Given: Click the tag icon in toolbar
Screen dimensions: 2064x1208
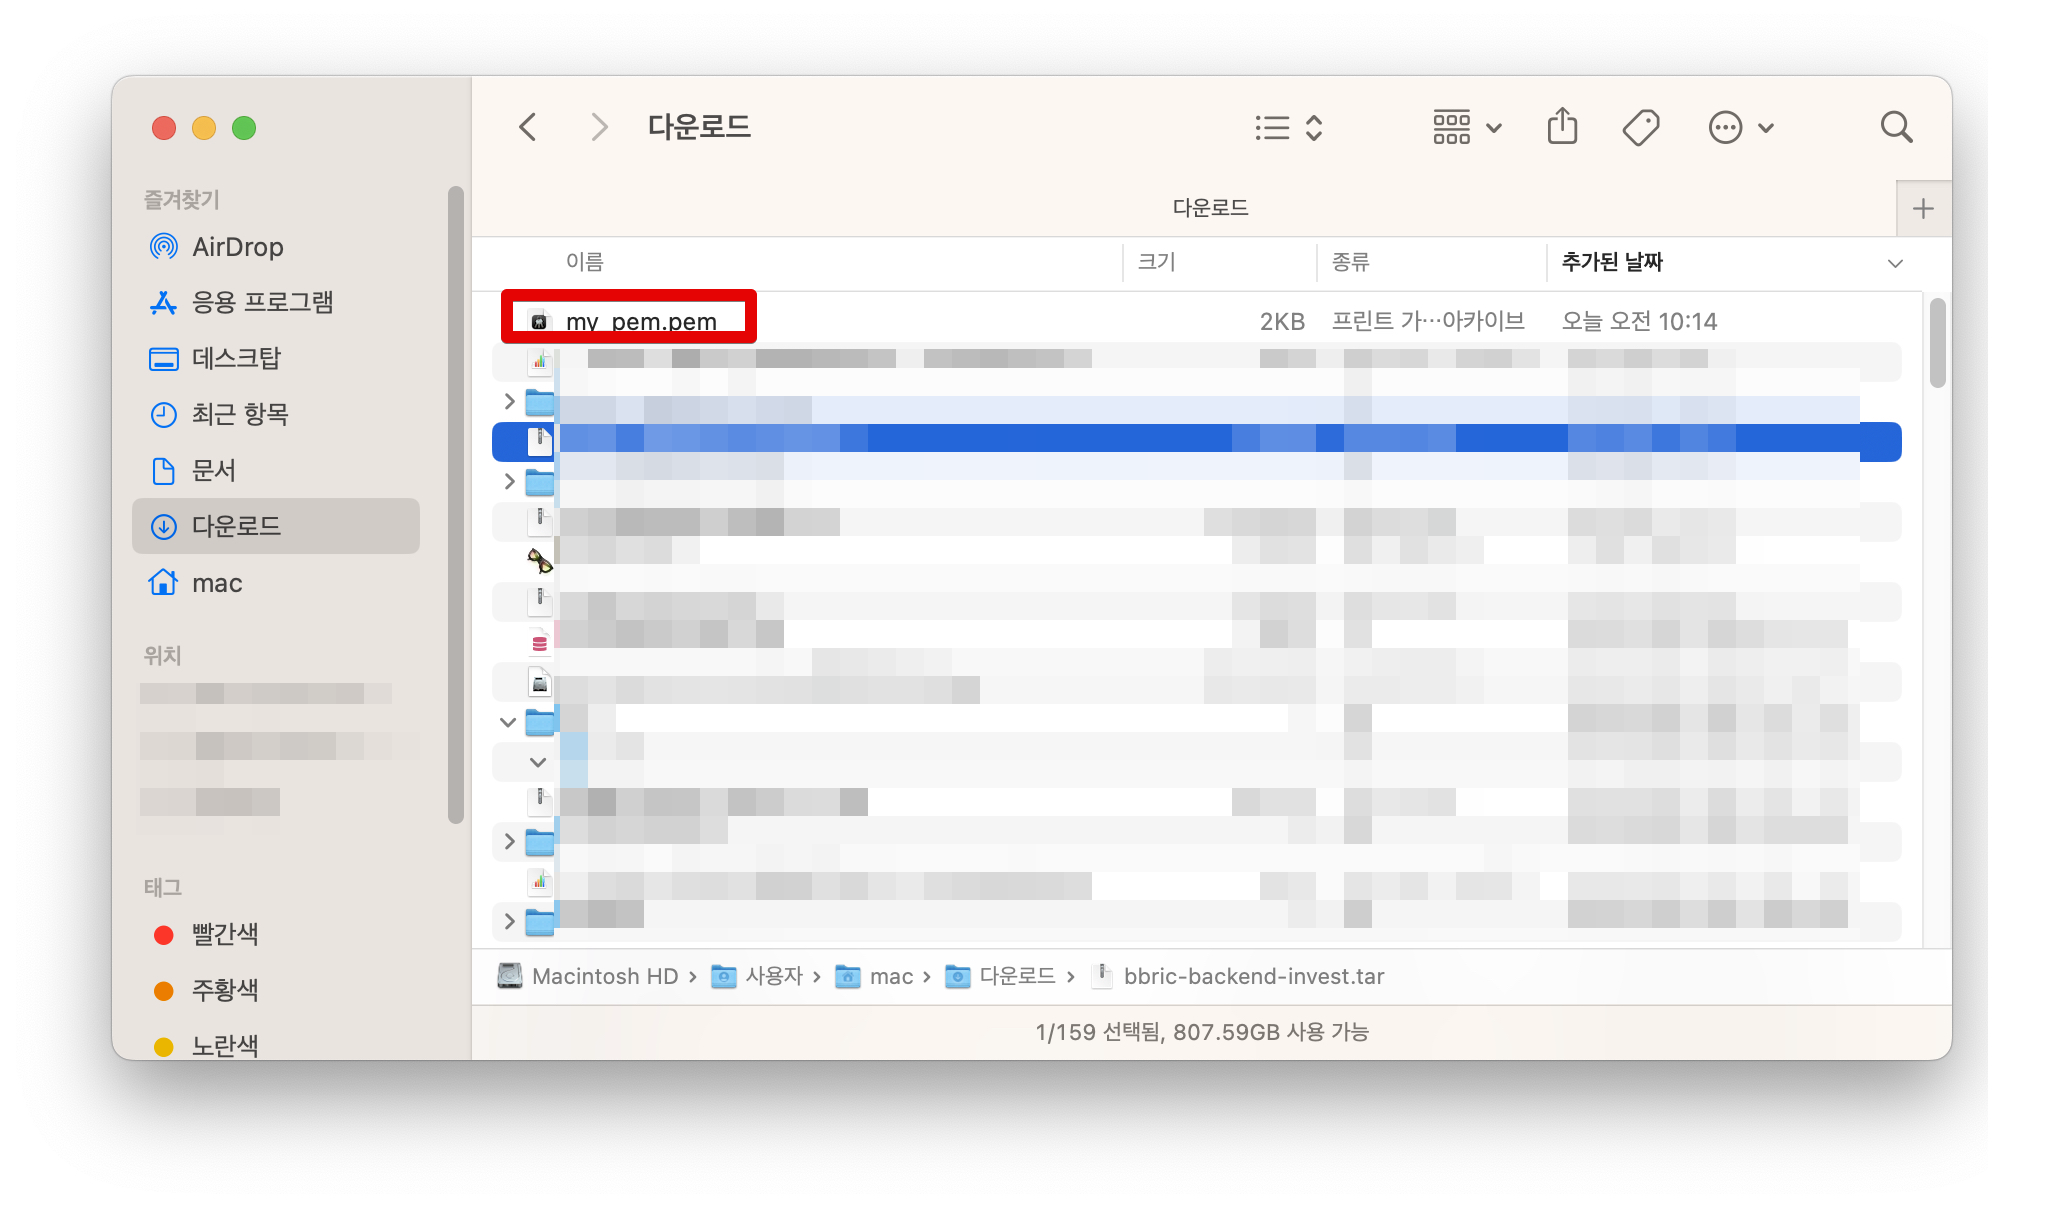Looking at the screenshot, I should 1640,127.
